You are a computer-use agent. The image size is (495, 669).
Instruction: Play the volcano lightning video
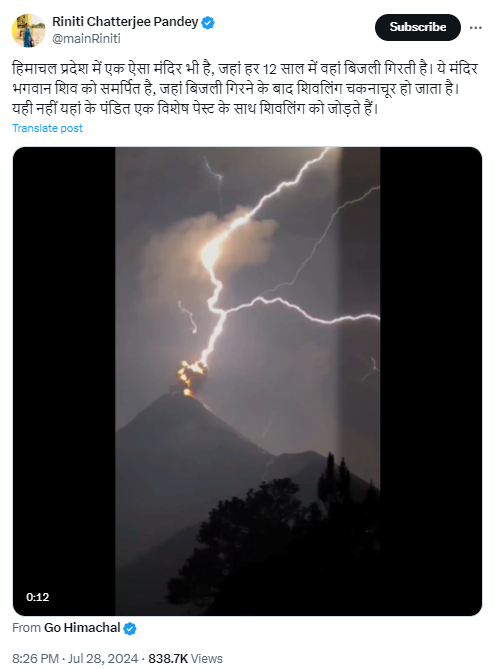[x=248, y=381]
